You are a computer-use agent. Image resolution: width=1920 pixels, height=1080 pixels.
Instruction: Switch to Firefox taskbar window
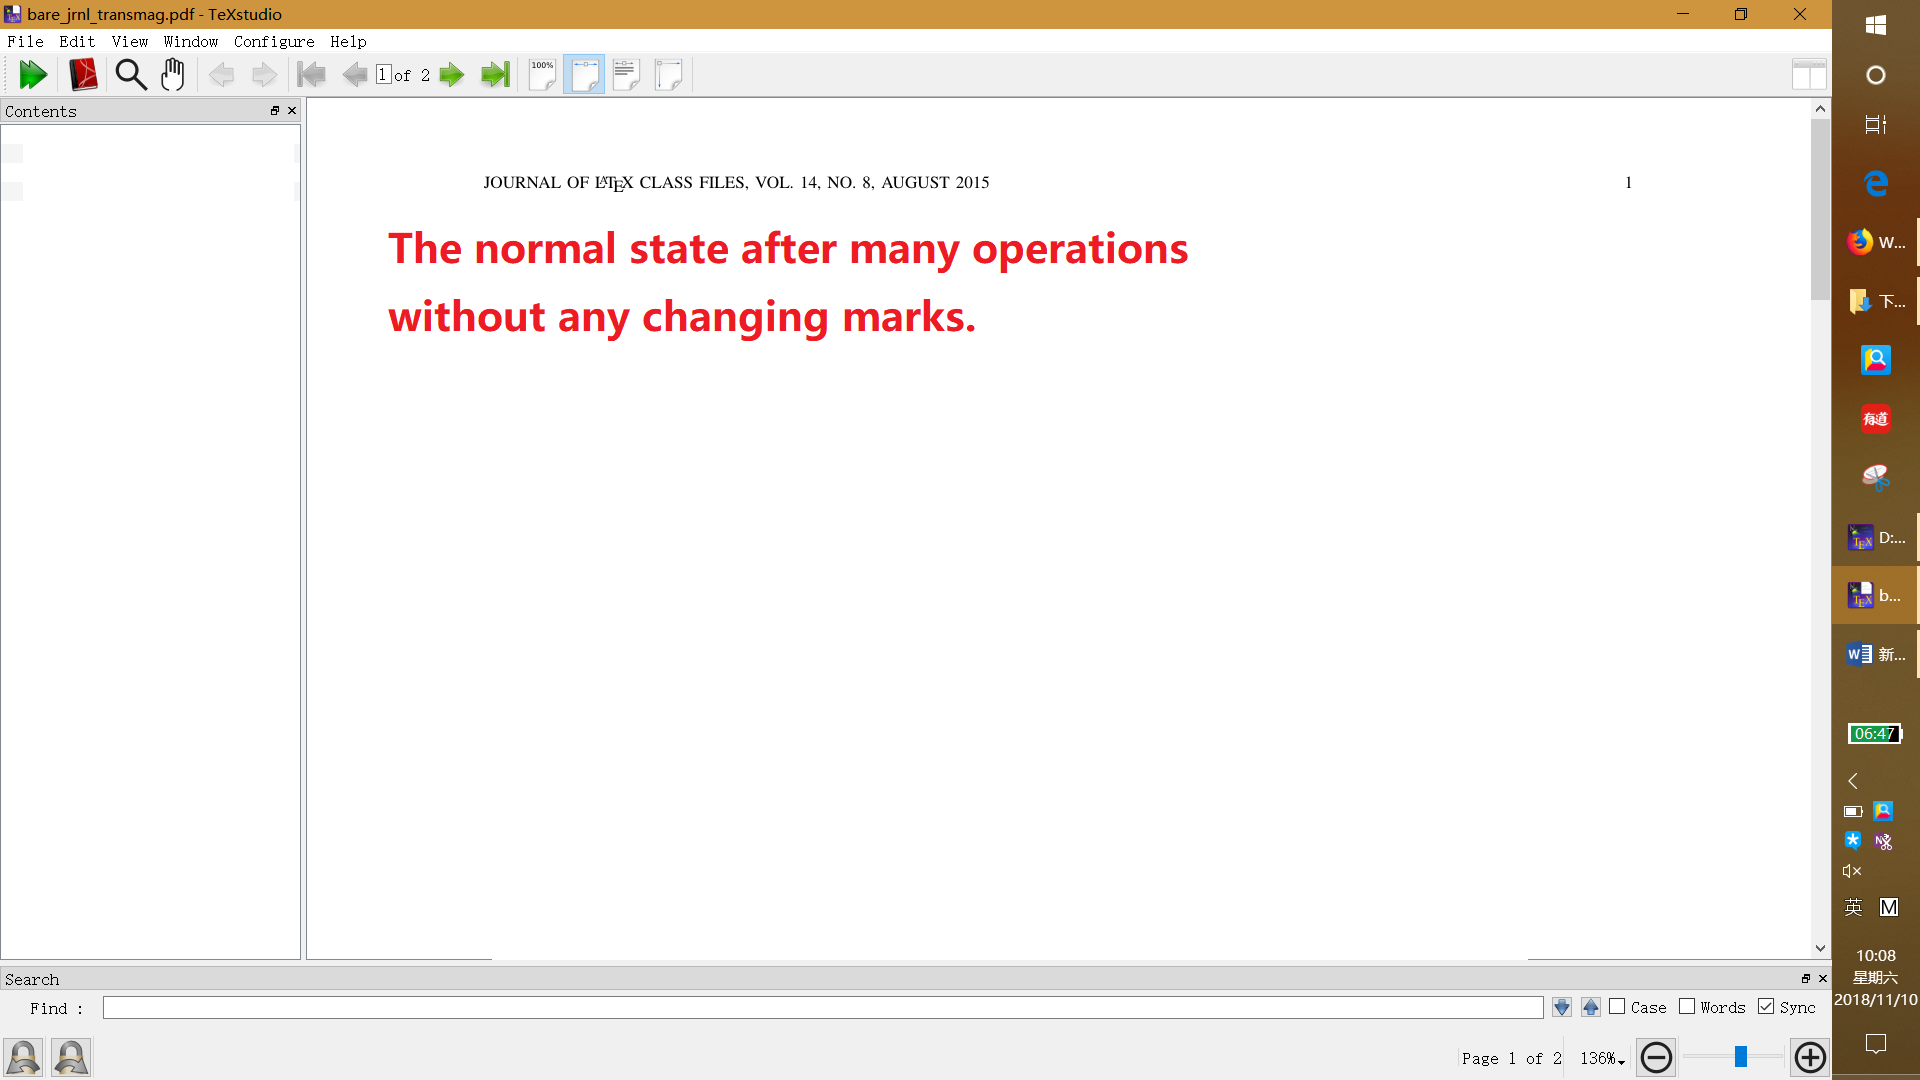(x=1876, y=242)
